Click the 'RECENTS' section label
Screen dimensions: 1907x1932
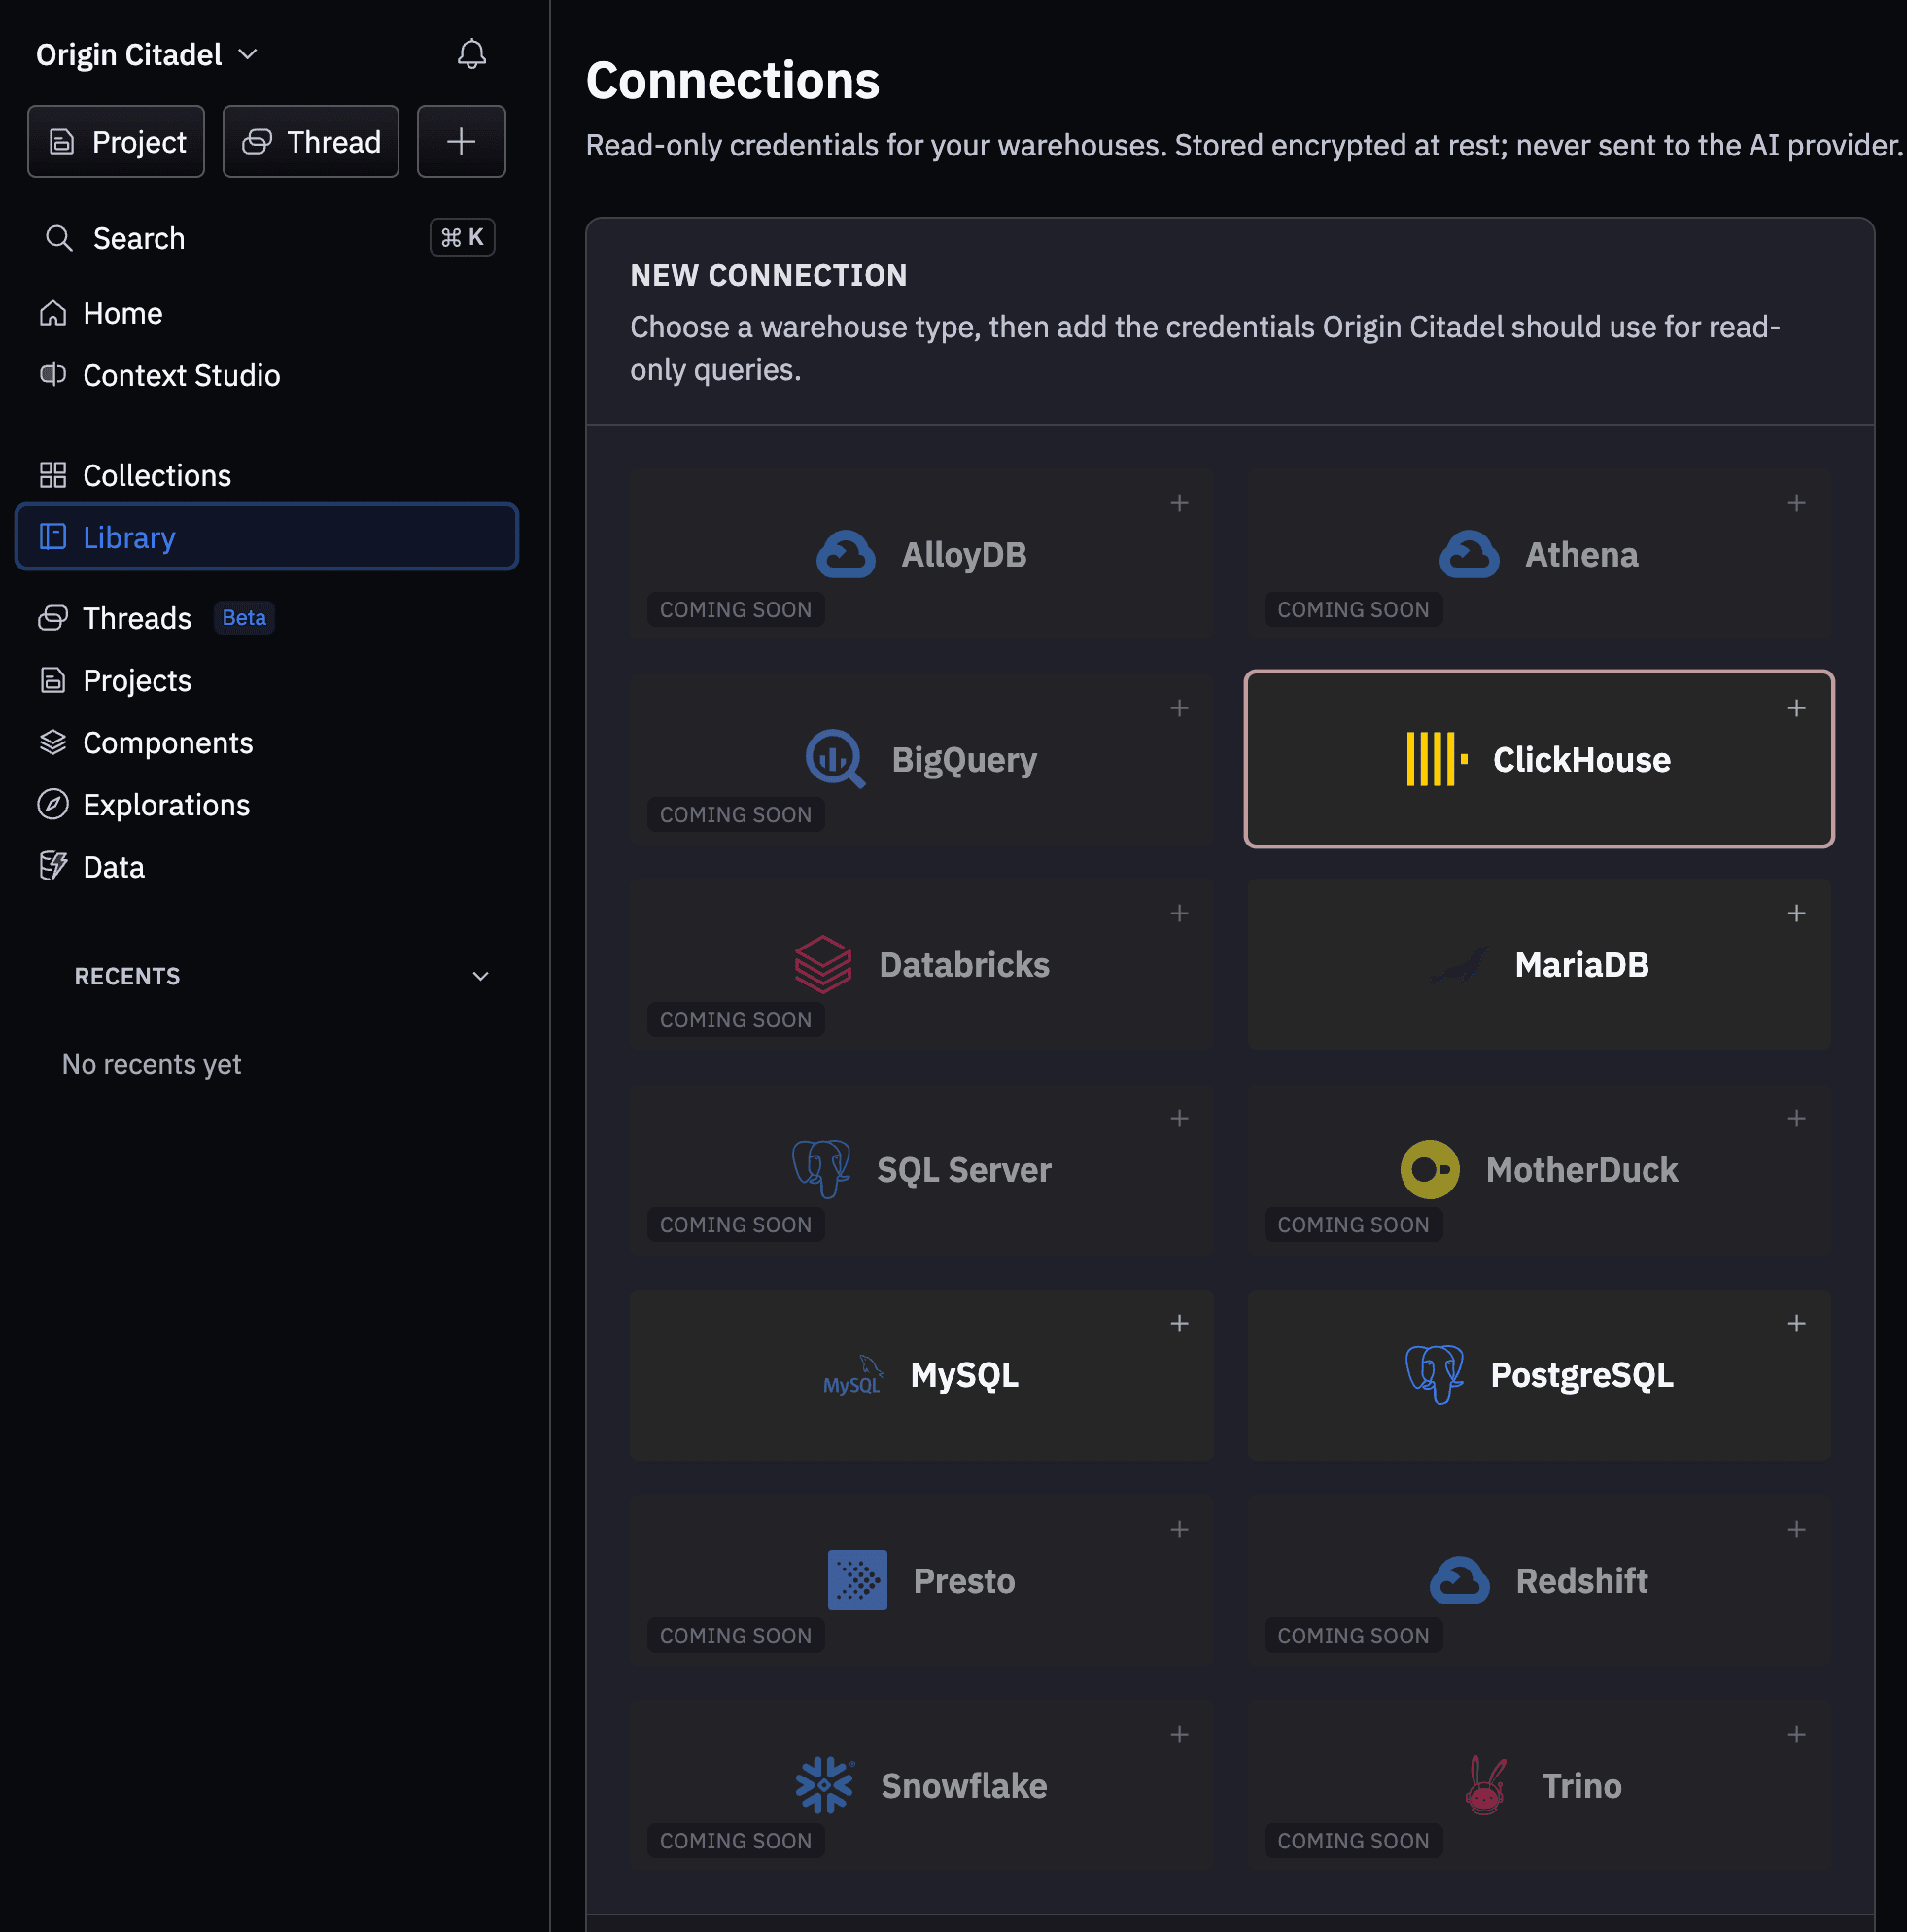tap(127, 976)
